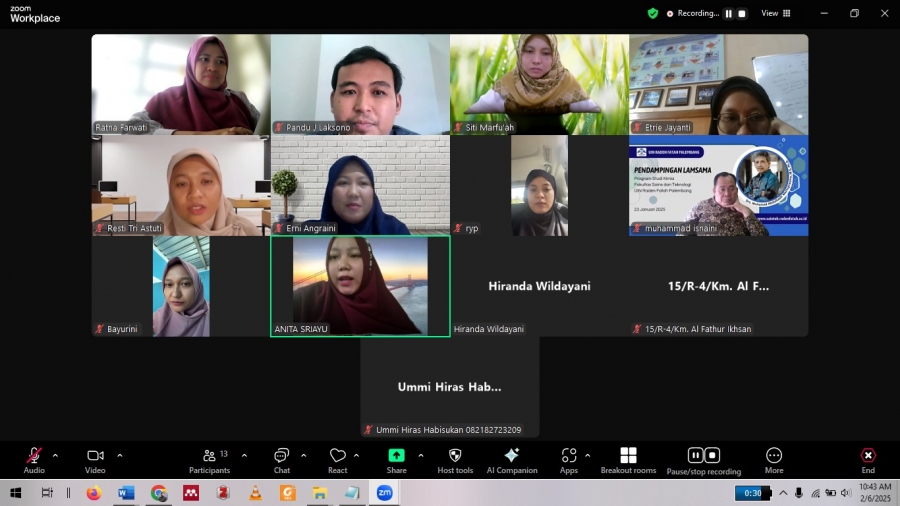Open the volume speaker tray icon
900x506 pixels.
846,493
